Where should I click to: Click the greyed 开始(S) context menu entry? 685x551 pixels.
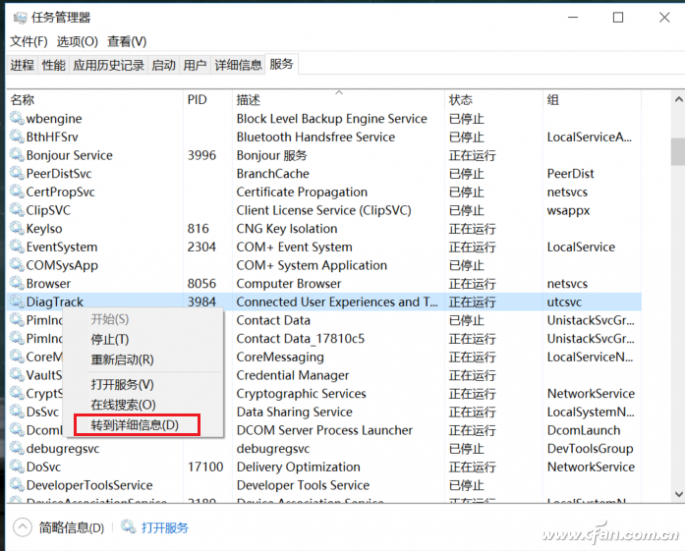tap(110, 319)
